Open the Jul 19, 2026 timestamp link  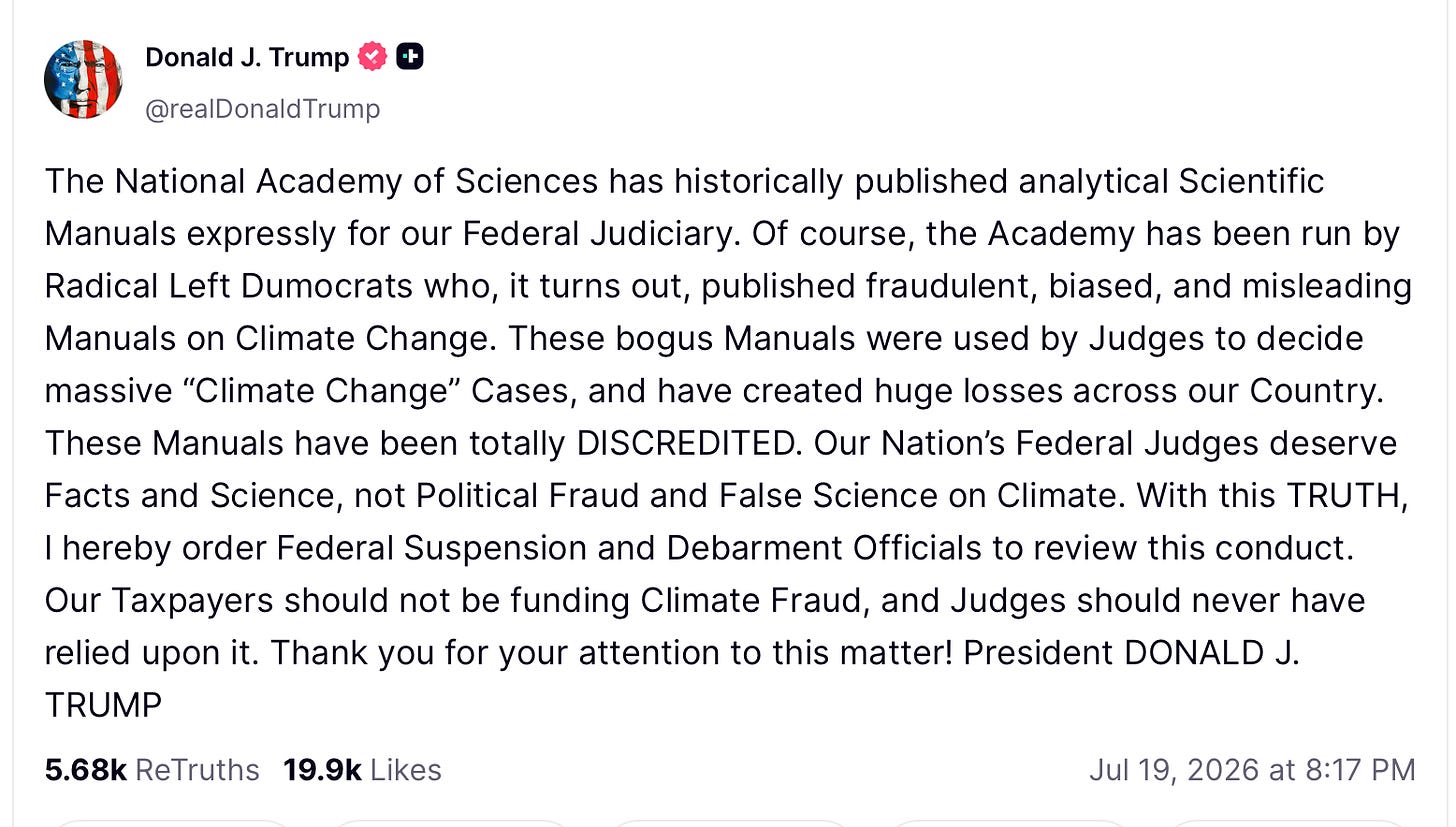coord(1252,770)
